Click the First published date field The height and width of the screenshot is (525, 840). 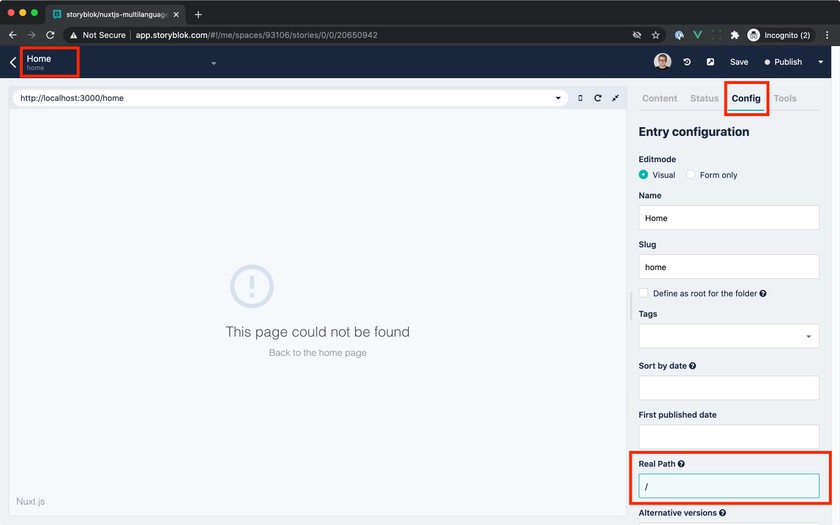[x=729, y=437]
